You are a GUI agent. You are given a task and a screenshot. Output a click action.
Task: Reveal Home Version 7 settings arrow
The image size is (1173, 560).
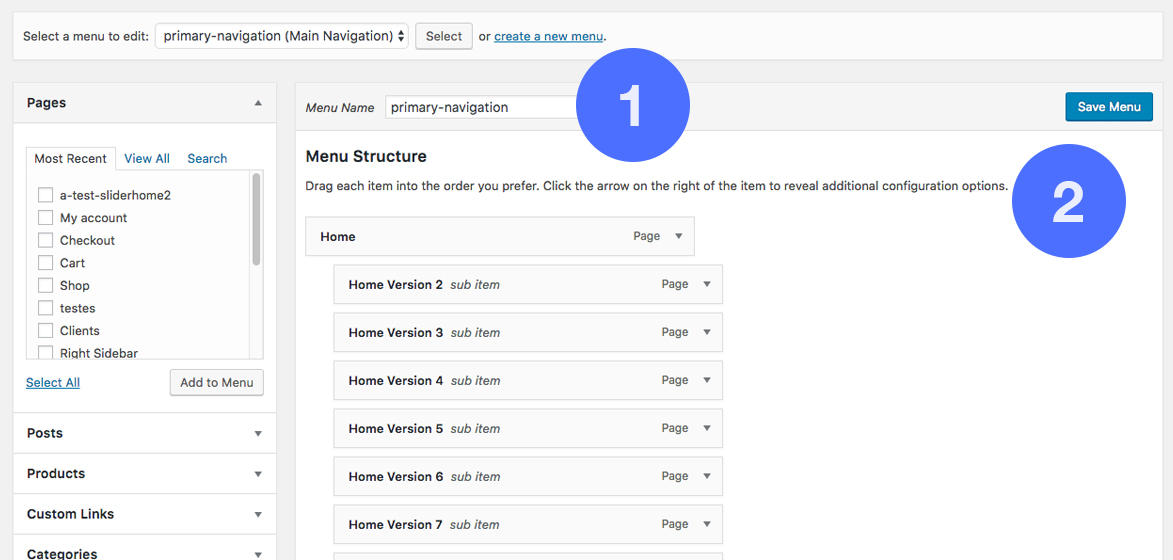coord(706,525)
